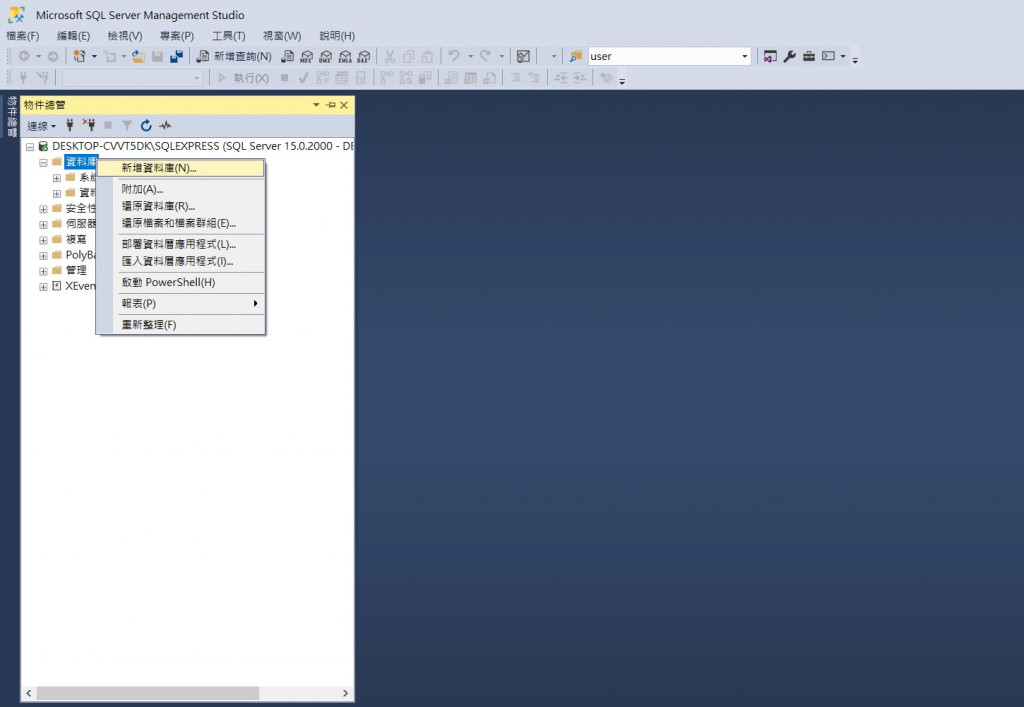This screenshot has width=1024, height=707.
Task: Collapse the 資料庫 Databases folder node
Action: pyautogui.click(x=43, y=163)
